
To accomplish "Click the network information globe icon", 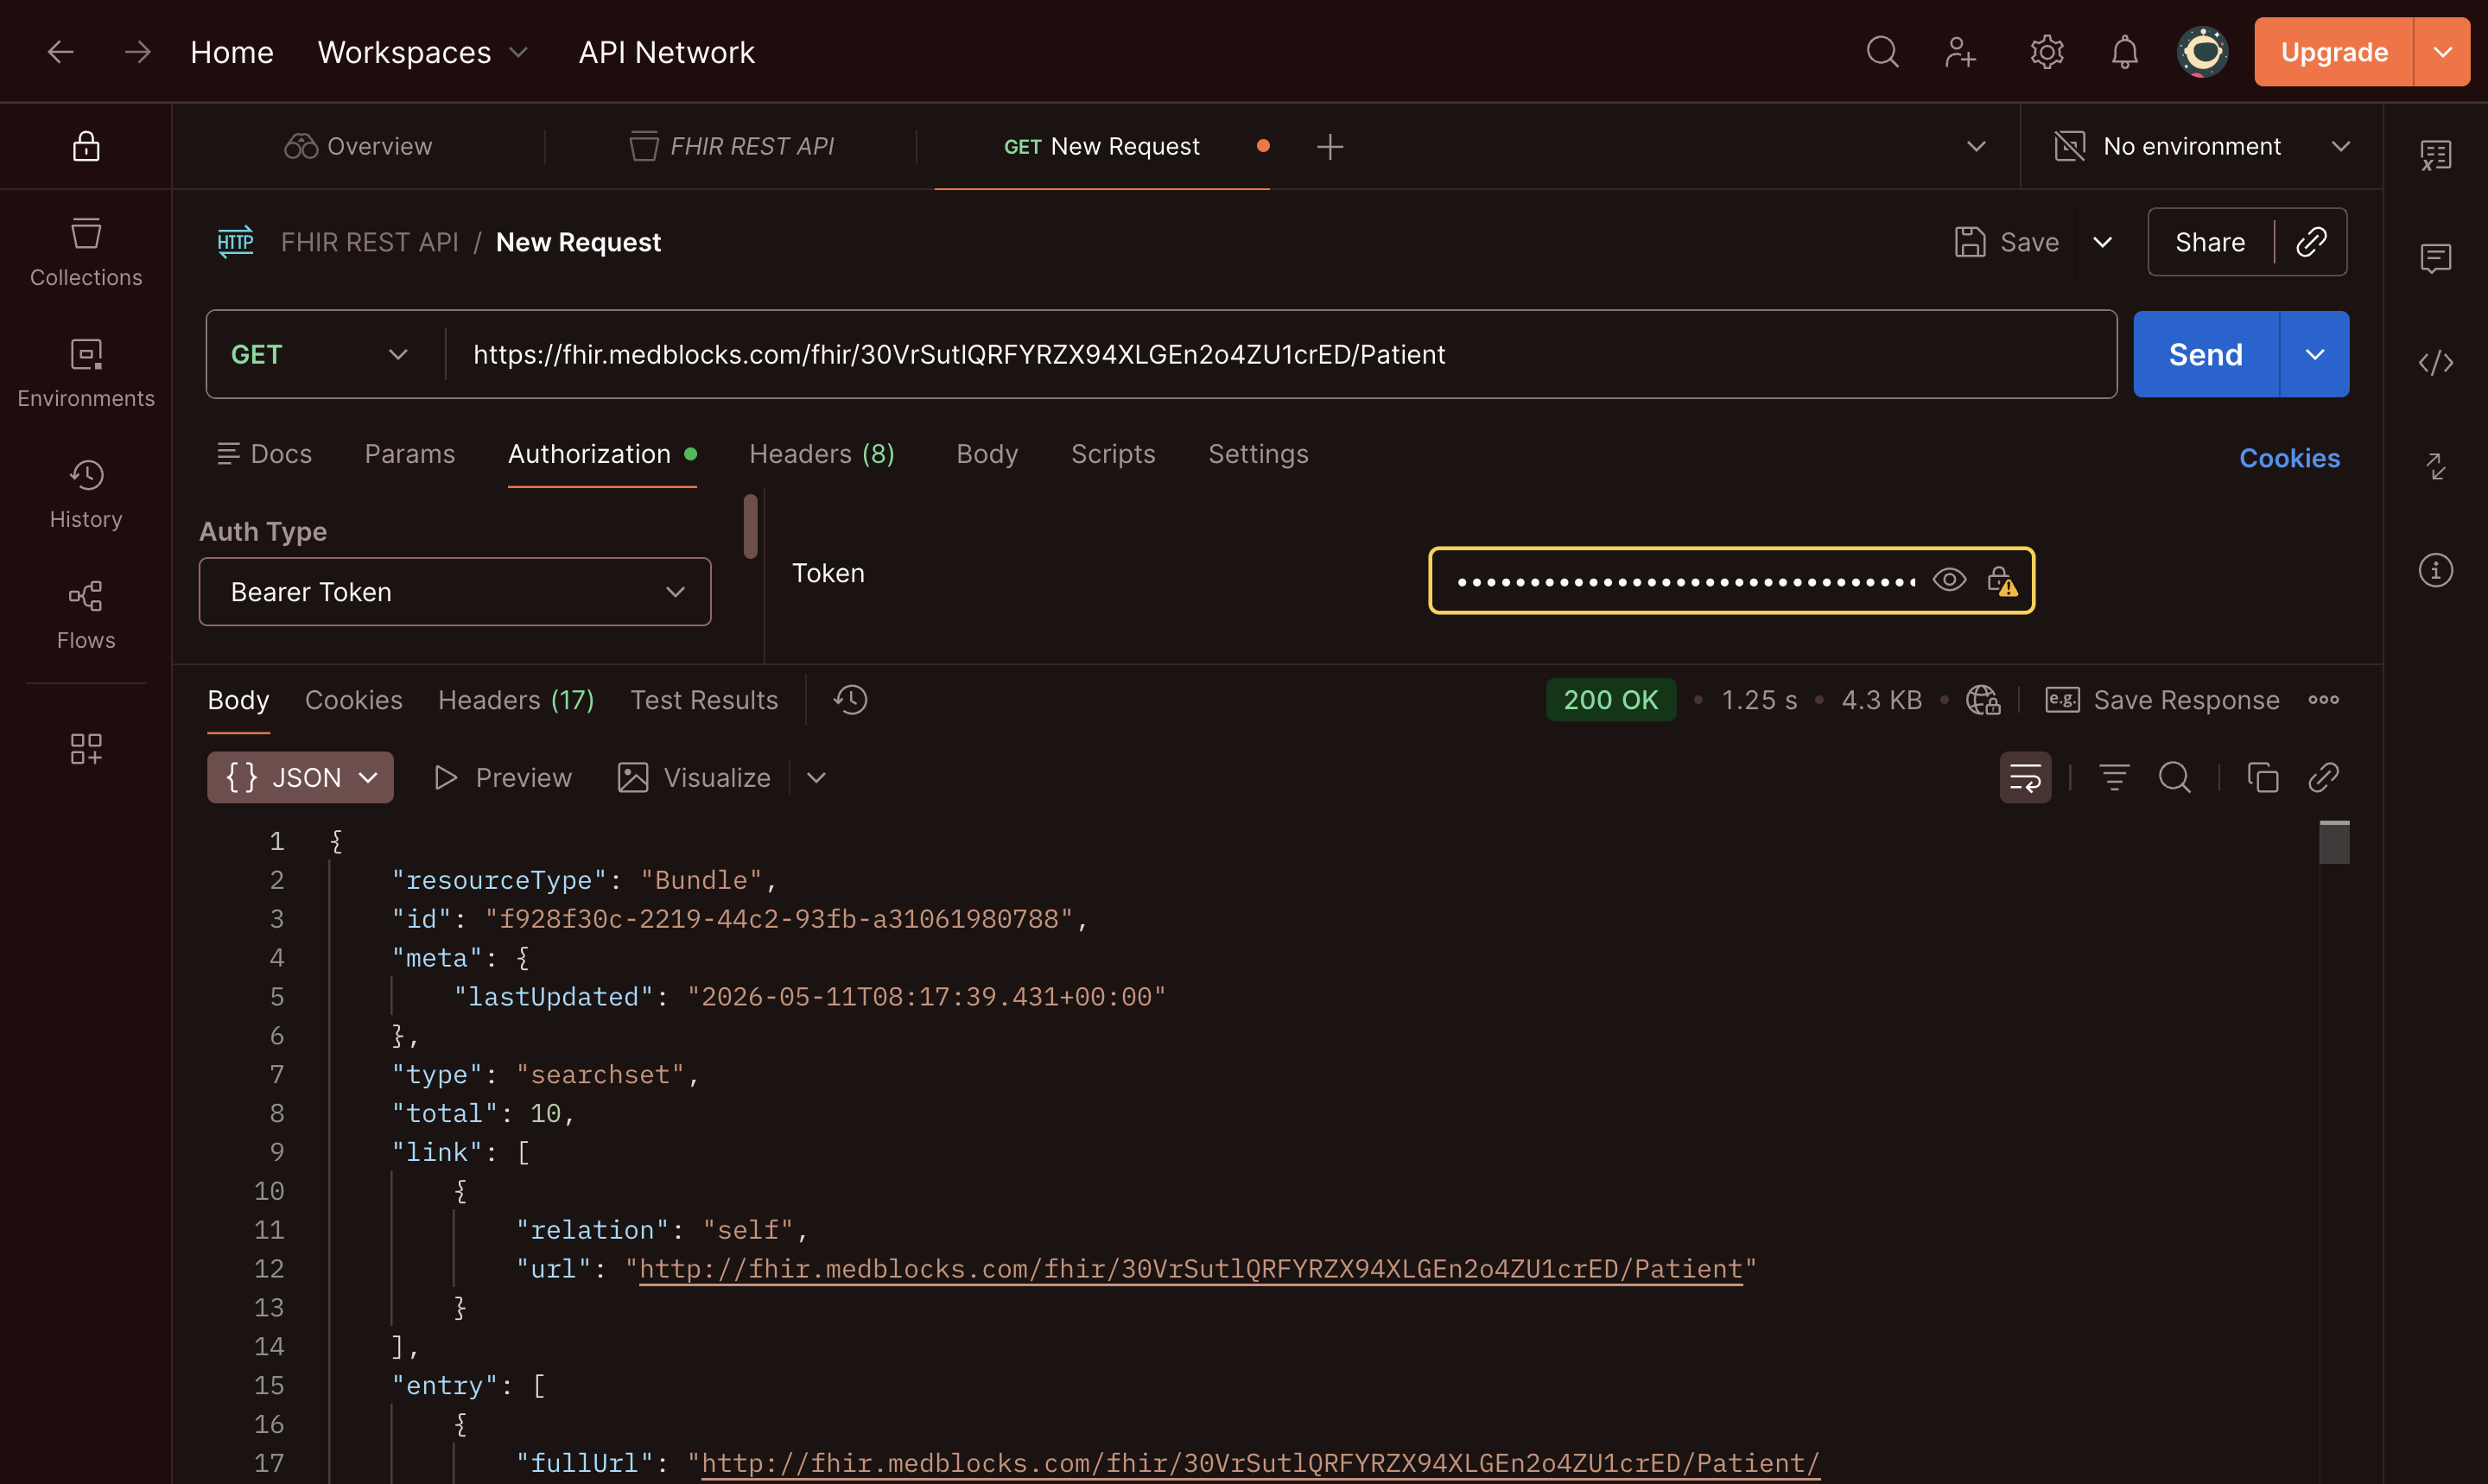I will pos(1983,699).
